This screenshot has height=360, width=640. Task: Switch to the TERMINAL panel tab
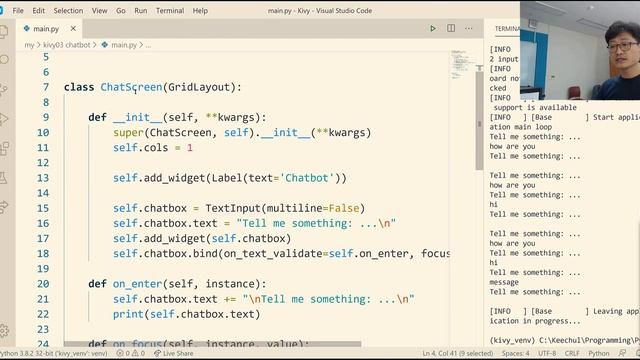(x=507, y=29)
